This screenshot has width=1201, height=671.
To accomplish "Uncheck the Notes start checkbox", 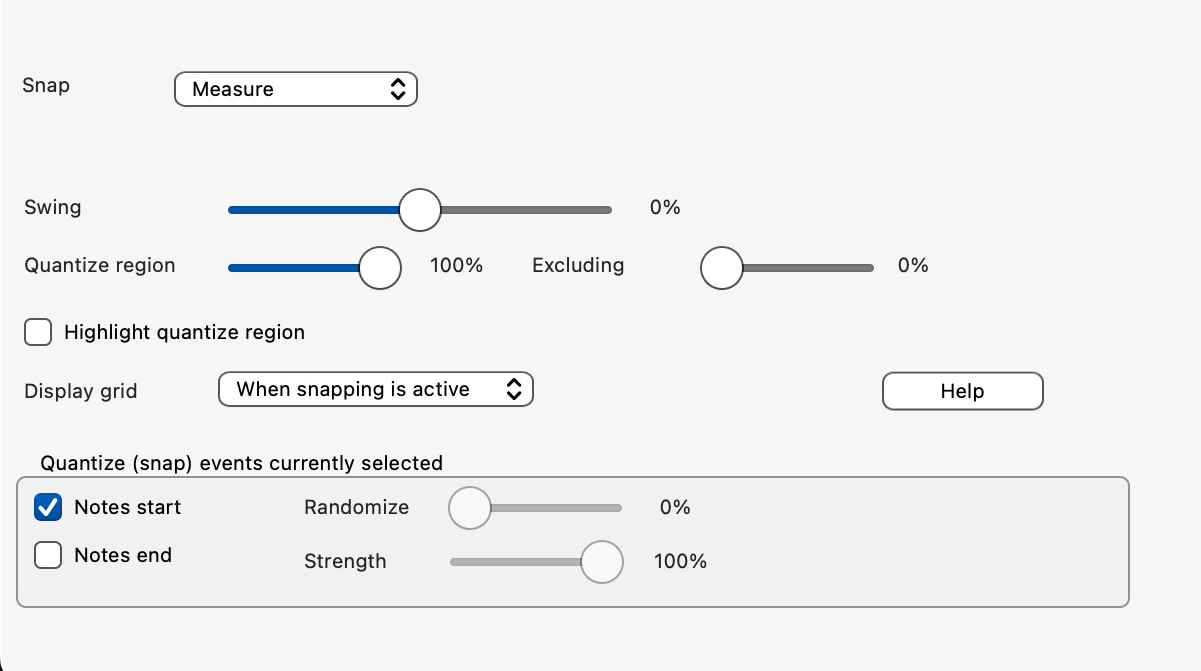I will (48, 508).
